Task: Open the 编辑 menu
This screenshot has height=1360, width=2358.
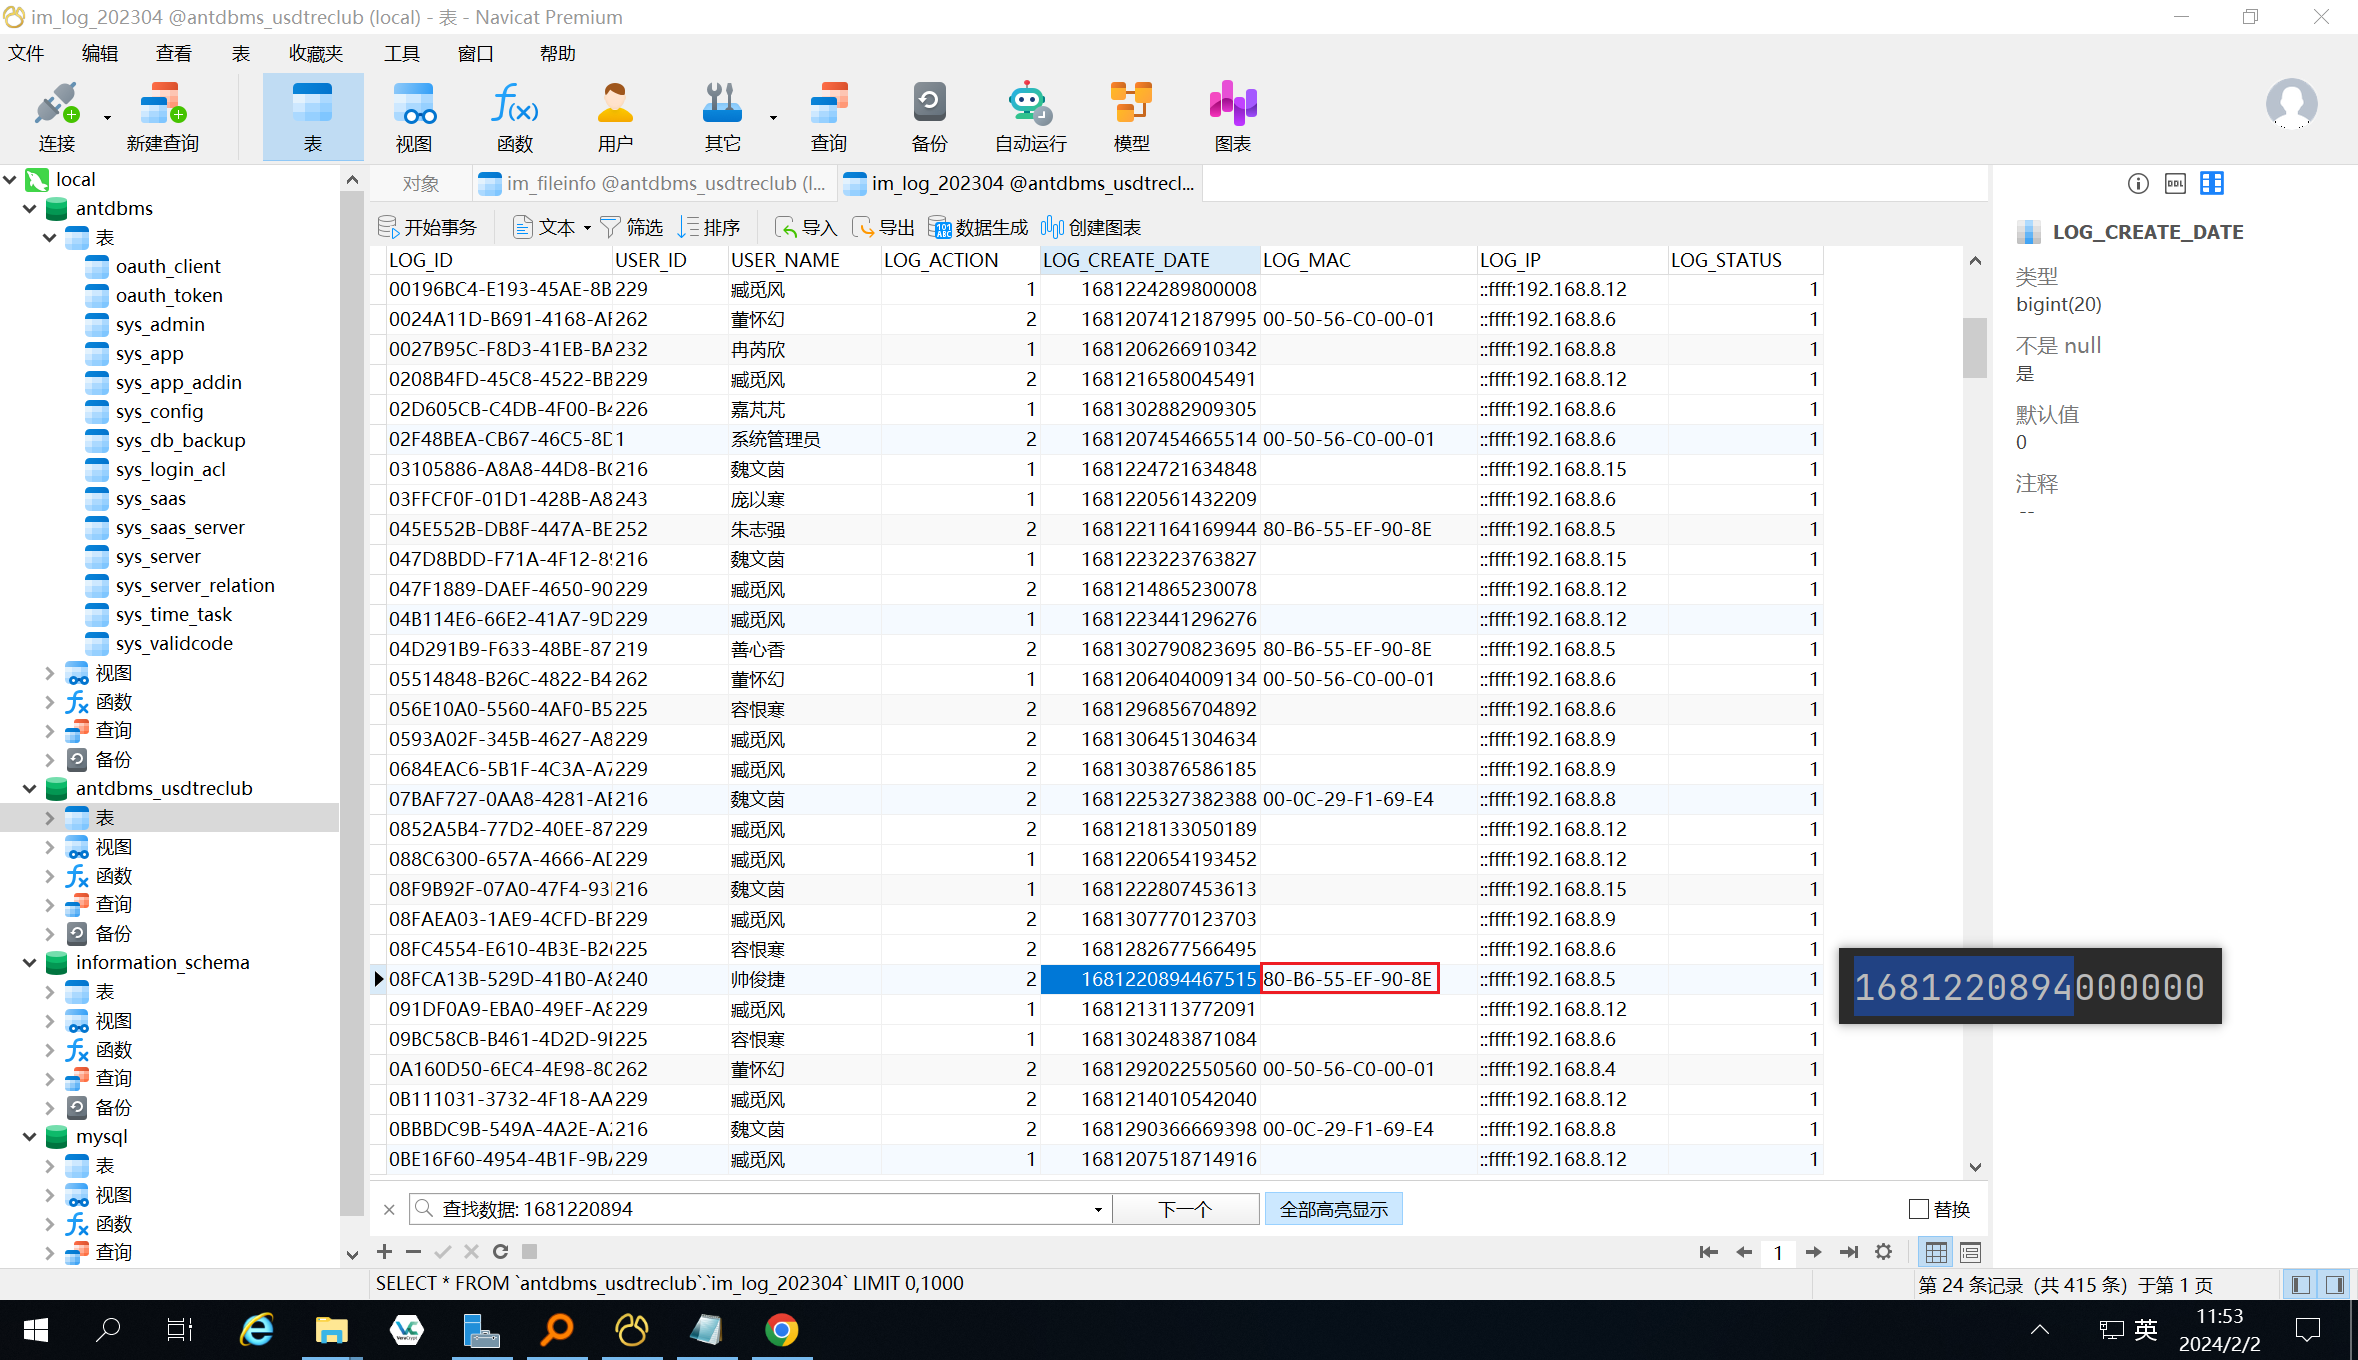Action: (100, 53)
